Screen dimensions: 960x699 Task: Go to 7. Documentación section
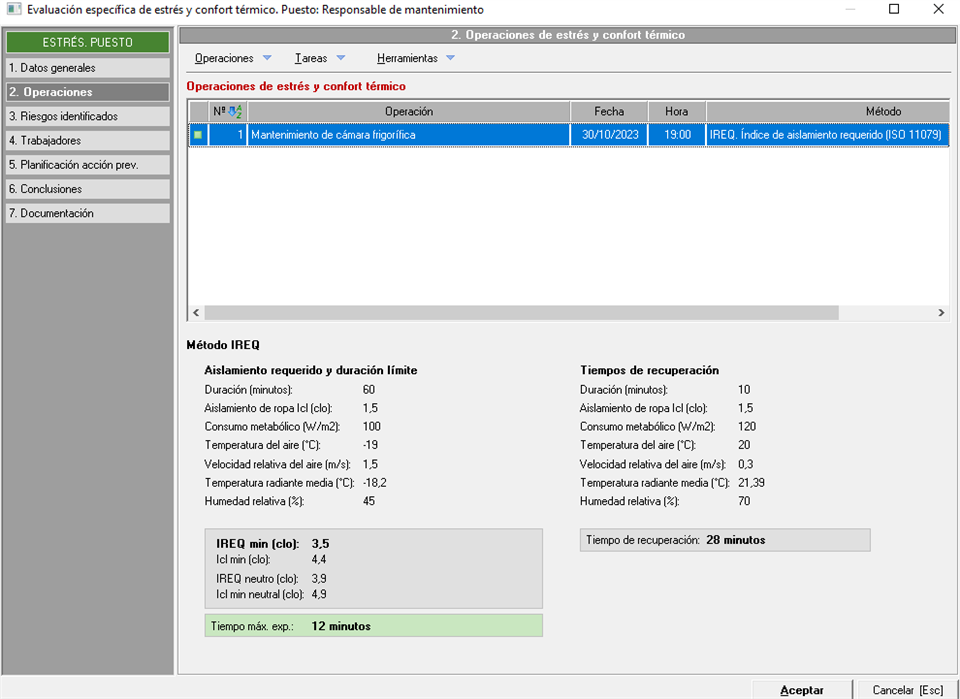point(87,213)
